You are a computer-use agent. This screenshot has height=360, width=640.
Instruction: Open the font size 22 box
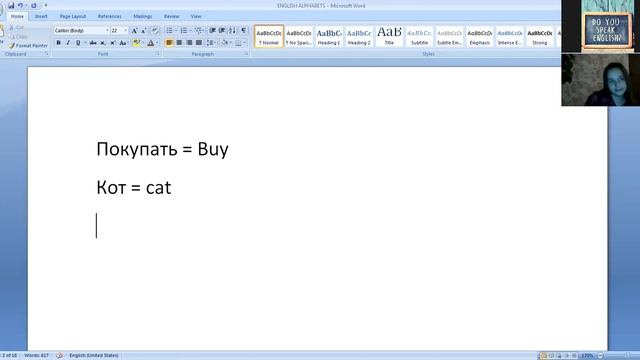click(119, 31)
